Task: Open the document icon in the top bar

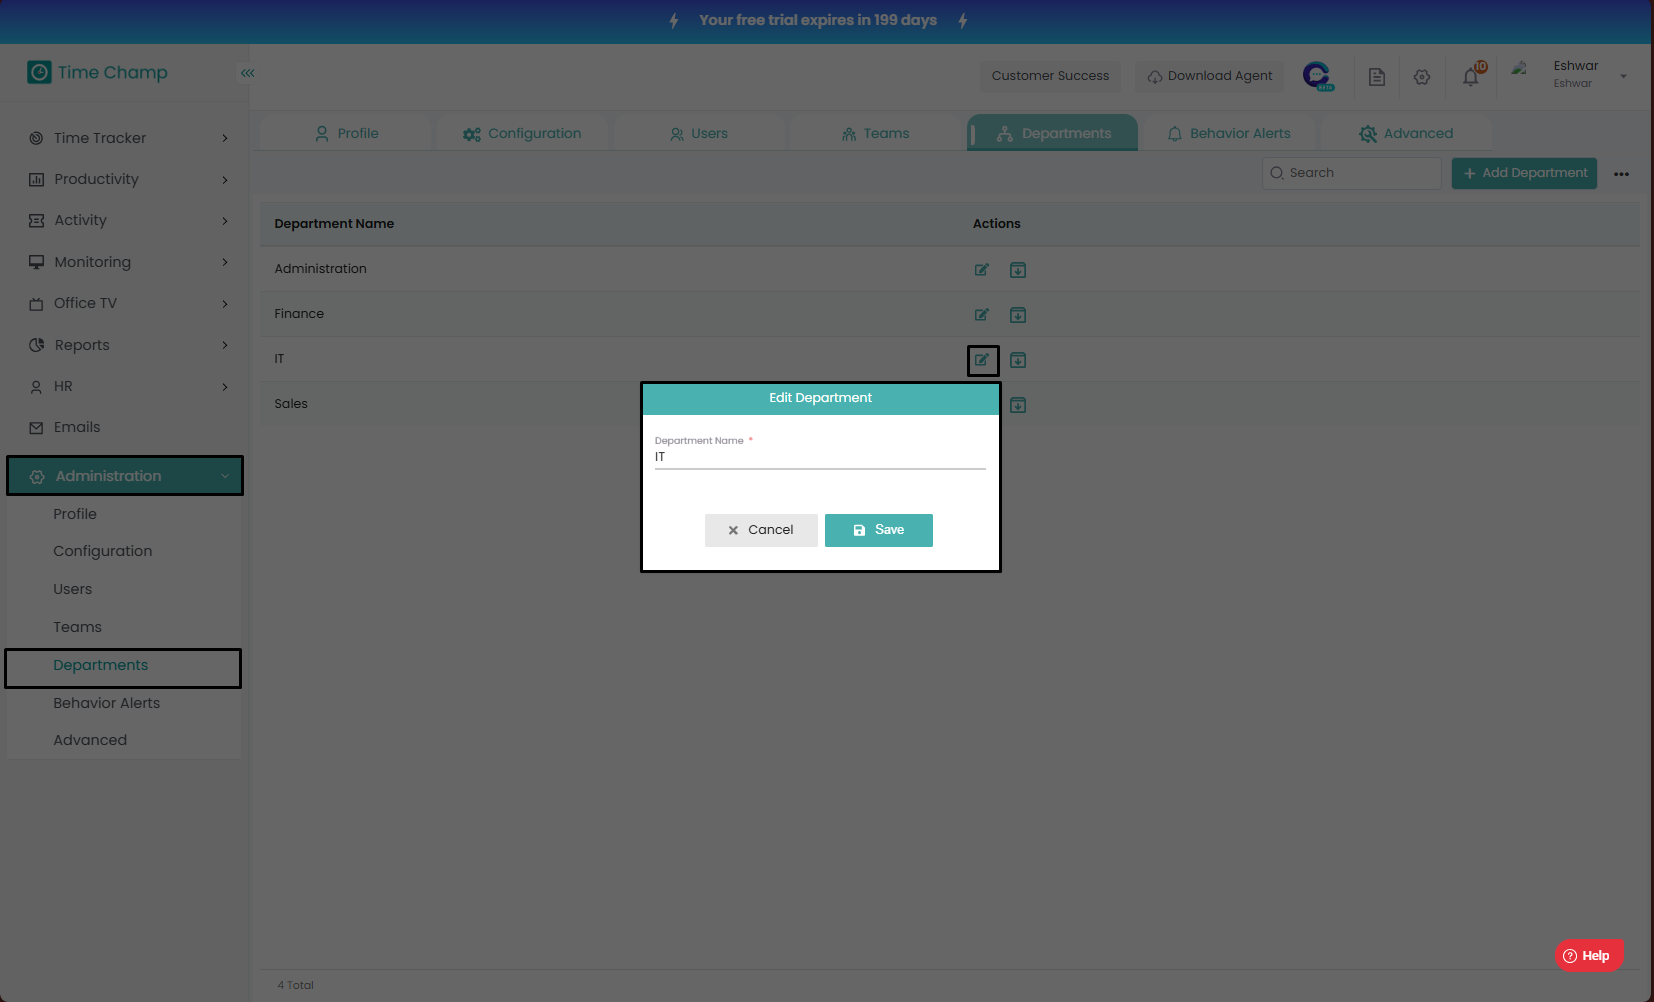Action: click(1377, 77)
